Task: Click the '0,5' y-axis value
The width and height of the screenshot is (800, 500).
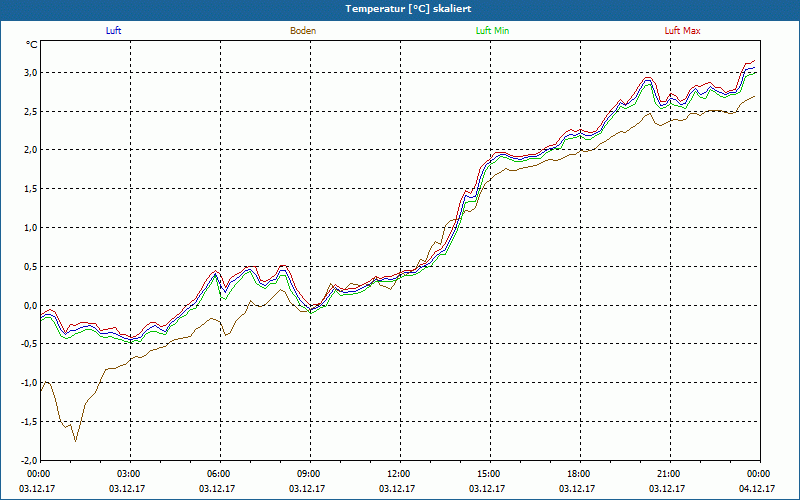Action: click(x=31, y=266)
